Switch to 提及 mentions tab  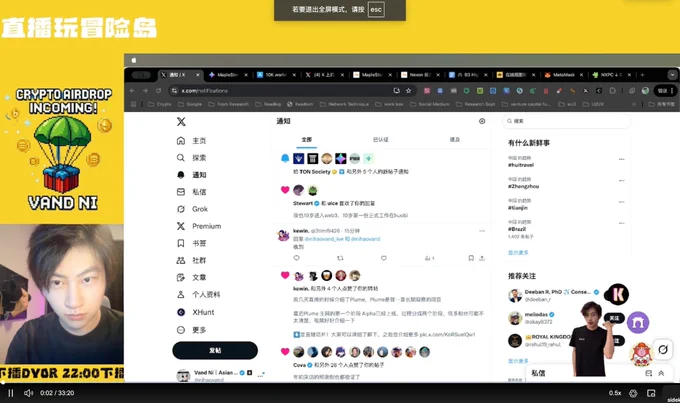click(454, 140)
